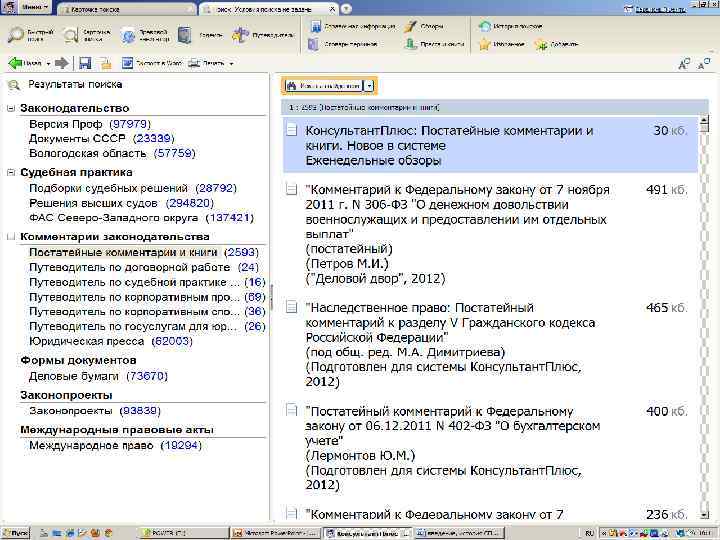
Task: Open История поисков icon
Action: point(484,26)
